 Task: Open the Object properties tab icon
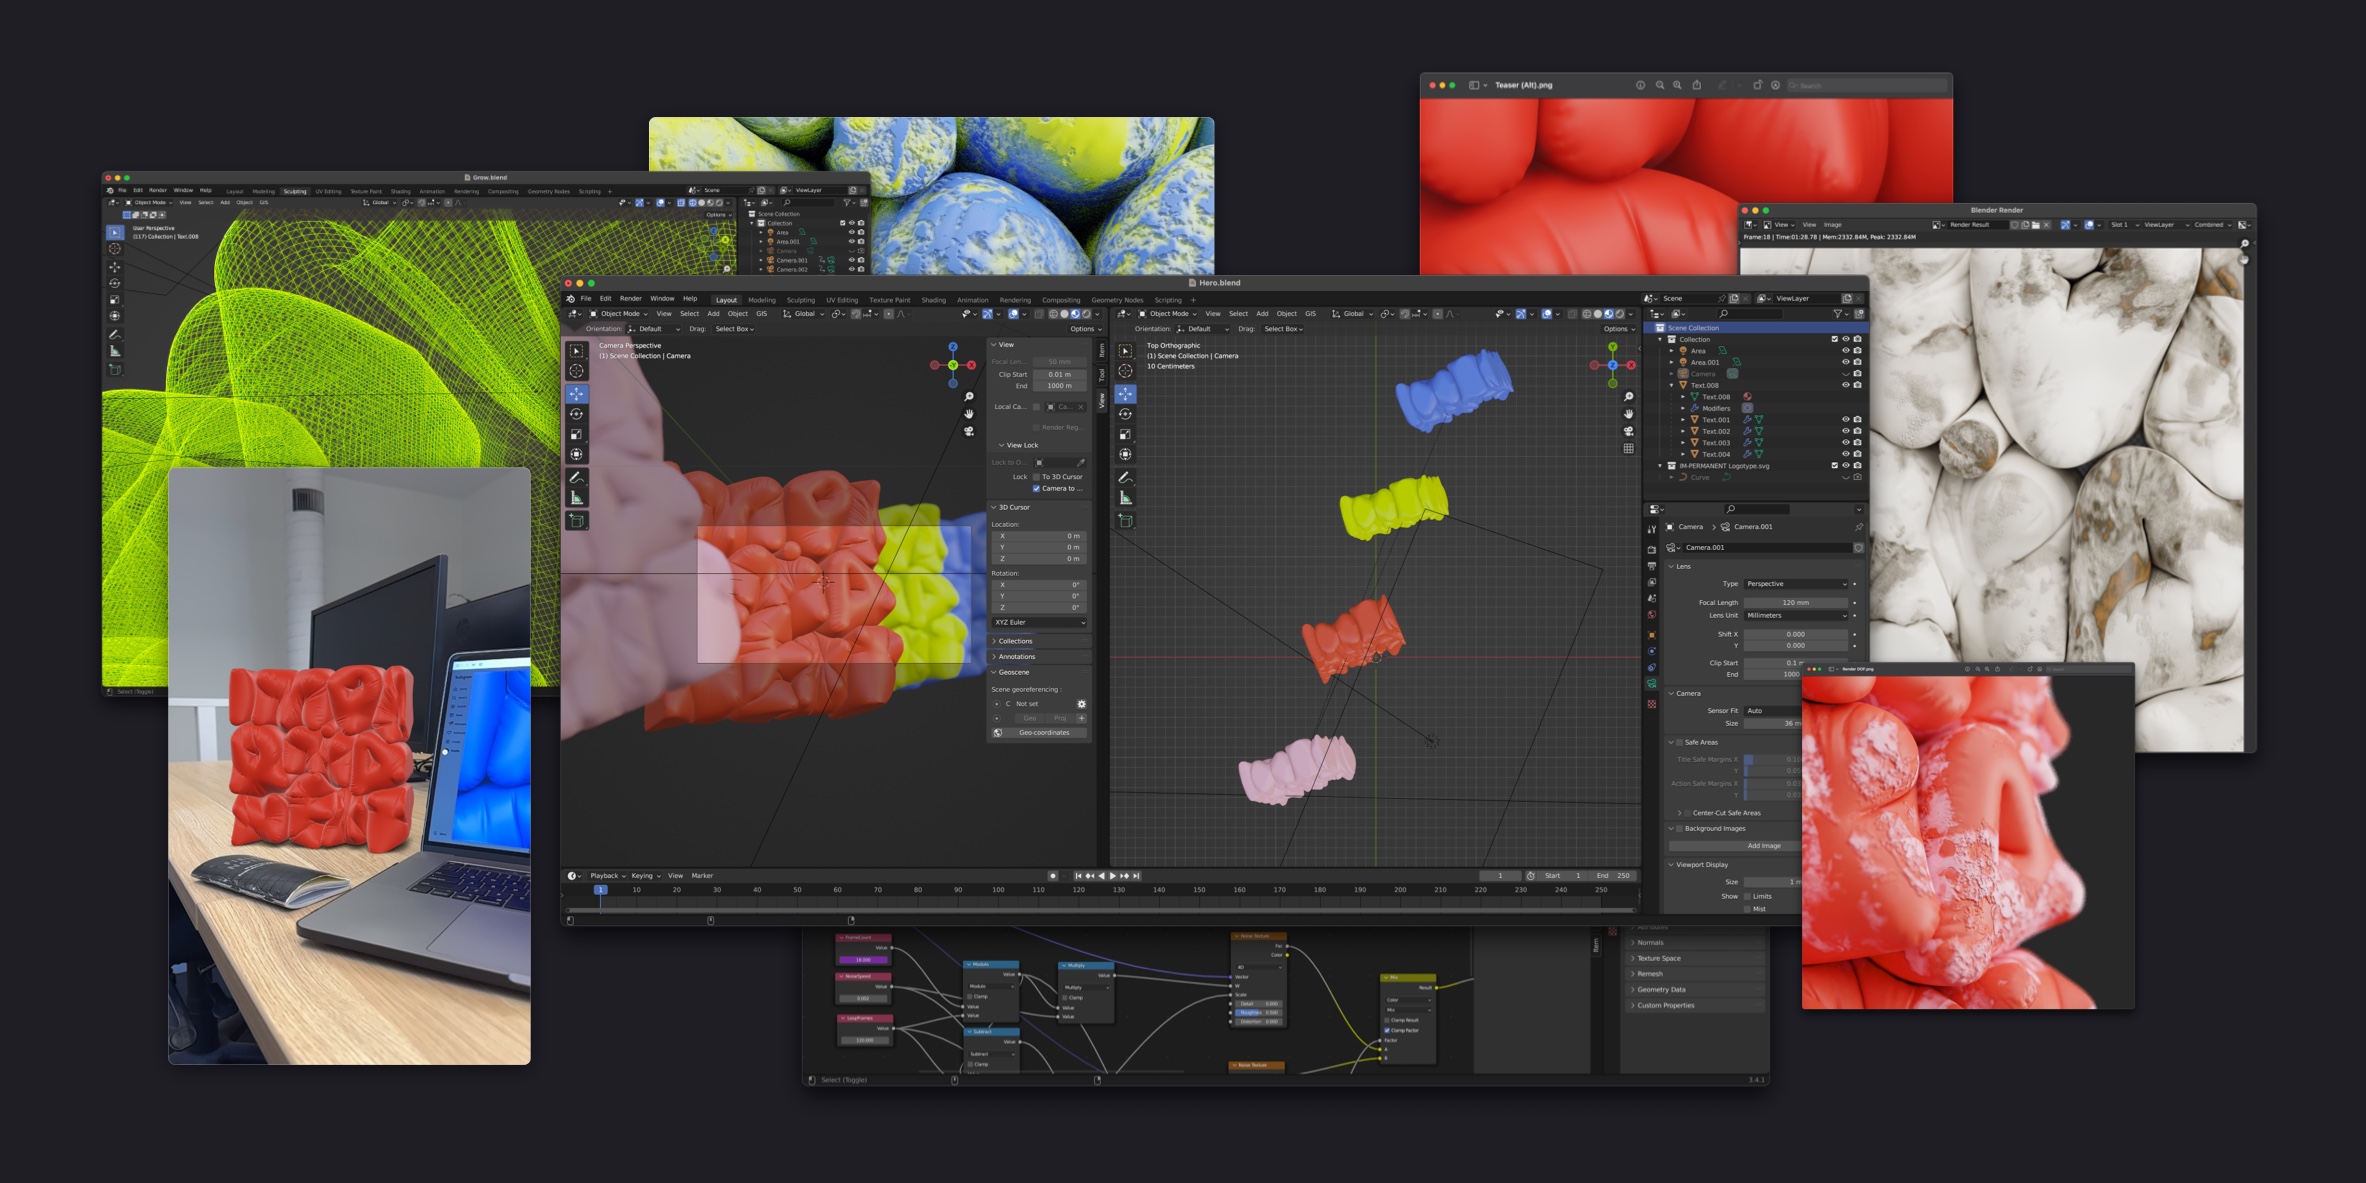tap(1652, 634)
